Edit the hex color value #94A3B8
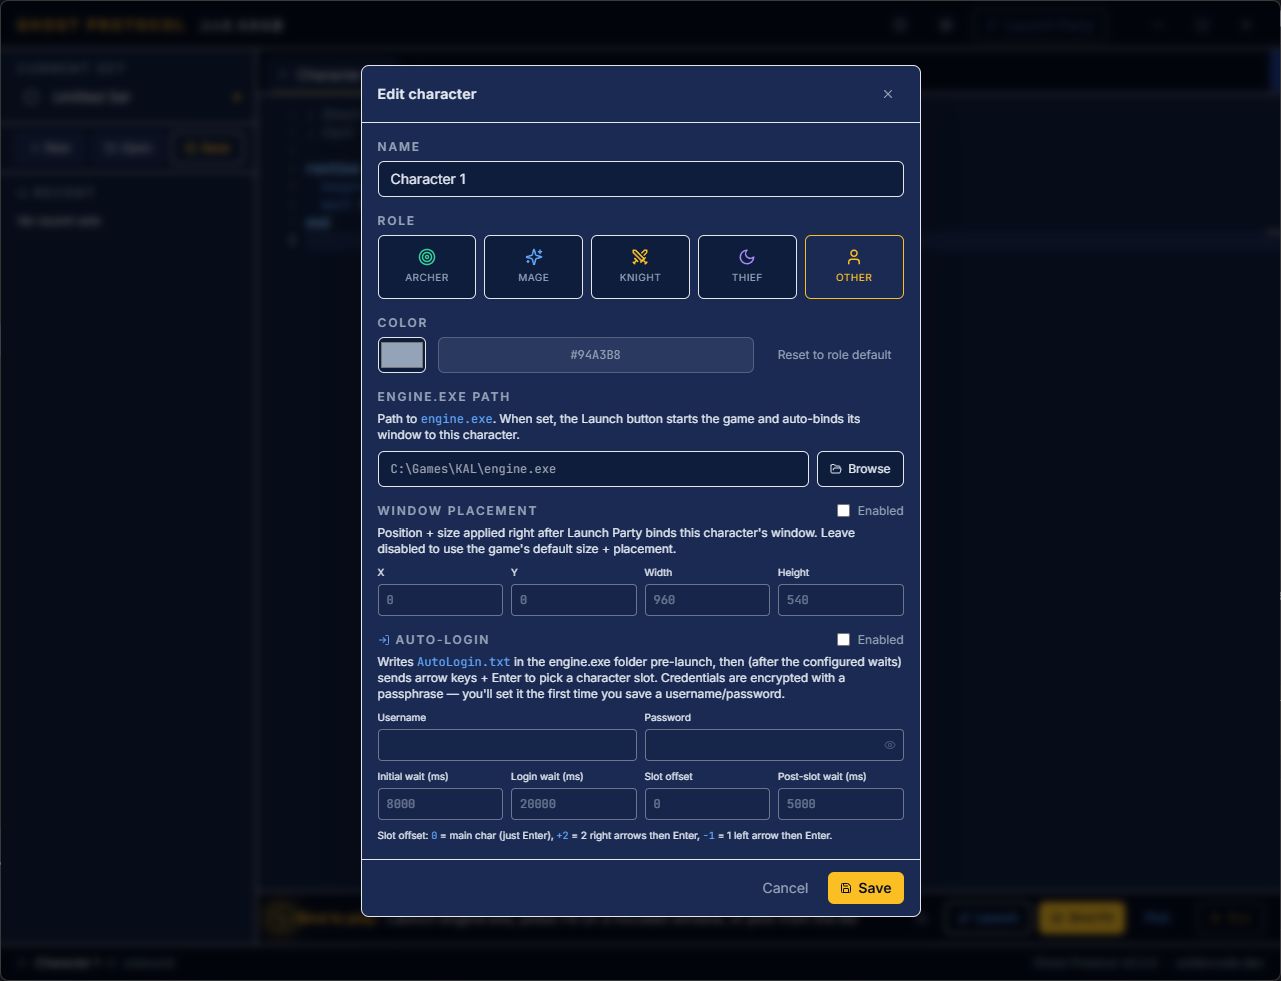 click(595, 355)
